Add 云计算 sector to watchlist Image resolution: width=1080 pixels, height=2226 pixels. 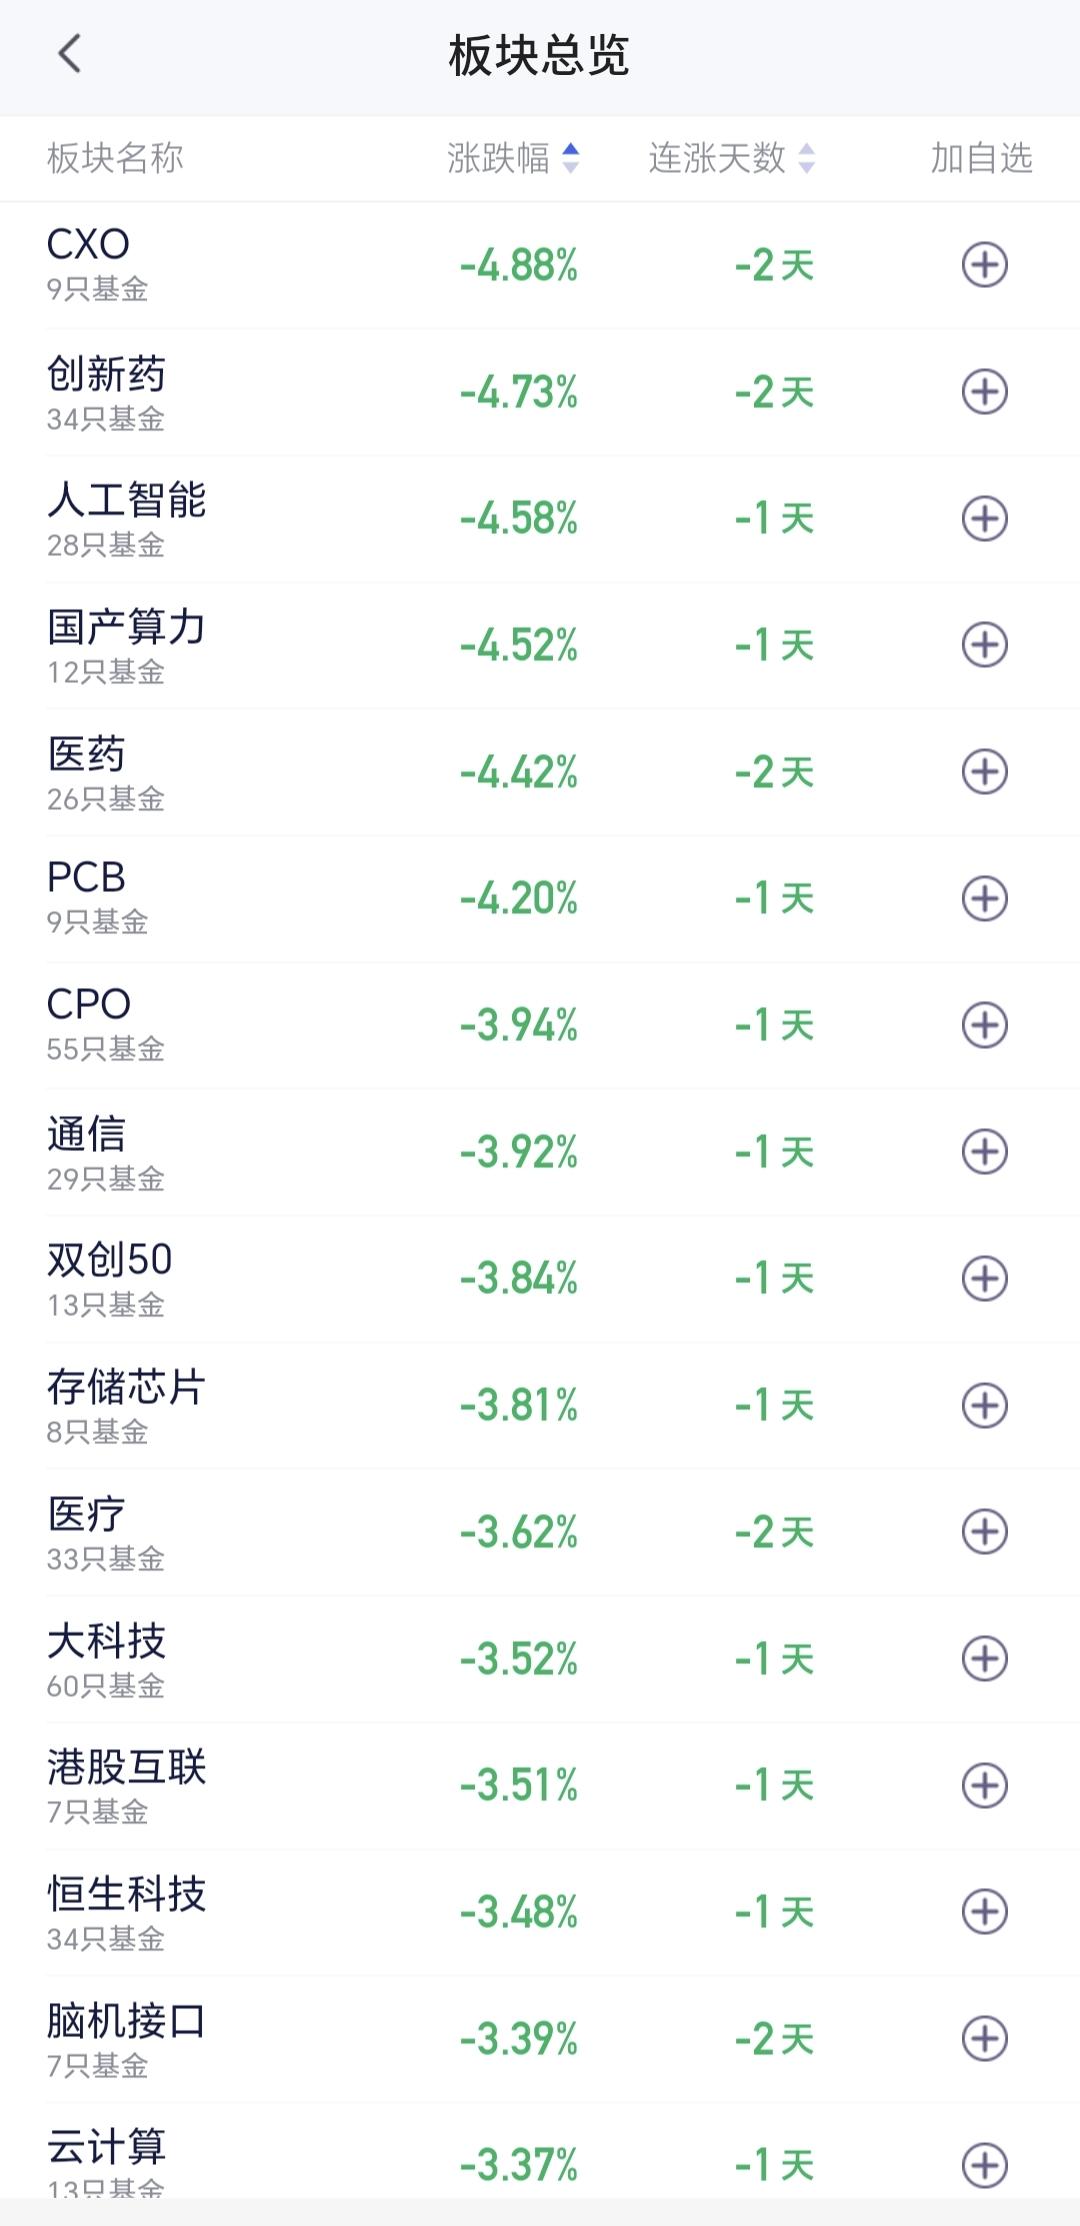pos(984,2165)
